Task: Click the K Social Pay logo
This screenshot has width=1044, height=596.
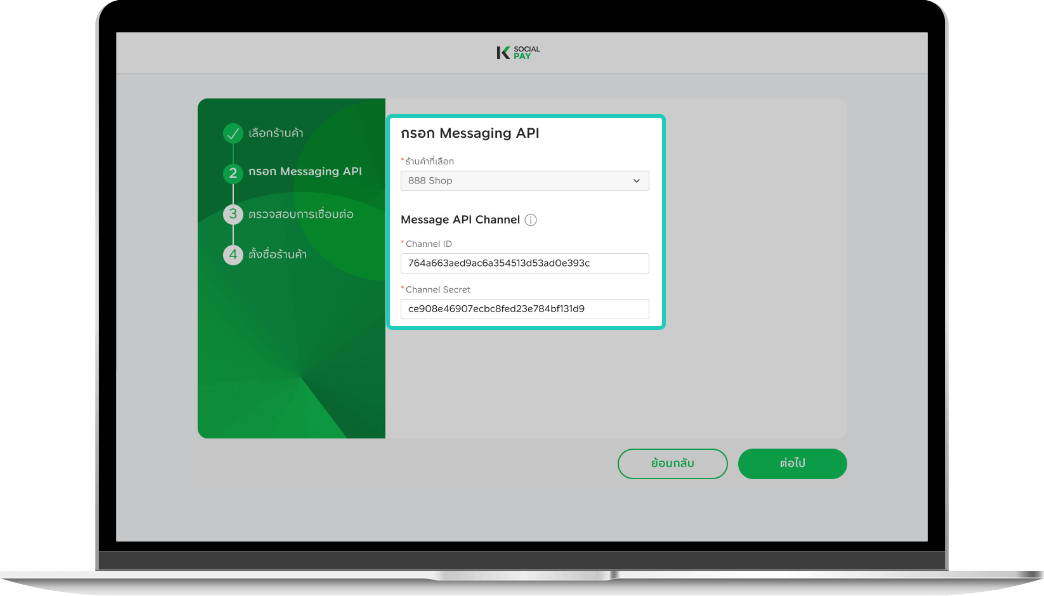Action: pyautogui.click(x=518, y=52)
